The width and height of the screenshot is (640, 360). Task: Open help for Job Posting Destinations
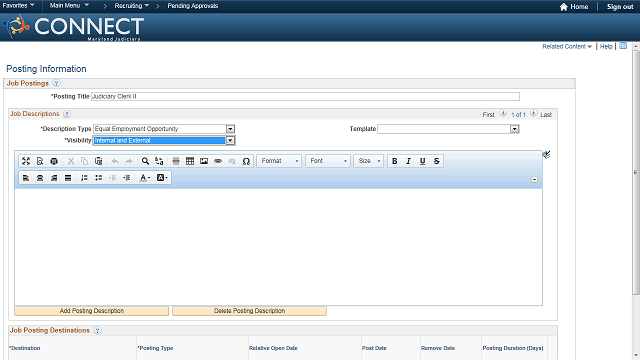pyautogui.click(x=97, y=331)
